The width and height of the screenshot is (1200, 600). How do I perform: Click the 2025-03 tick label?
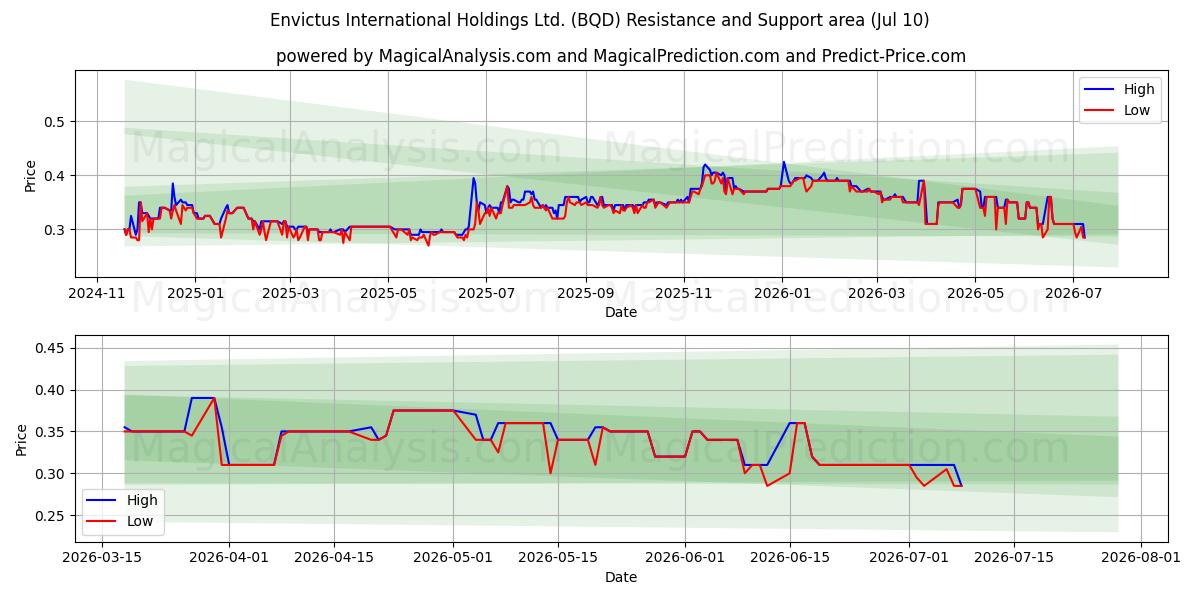289,295
